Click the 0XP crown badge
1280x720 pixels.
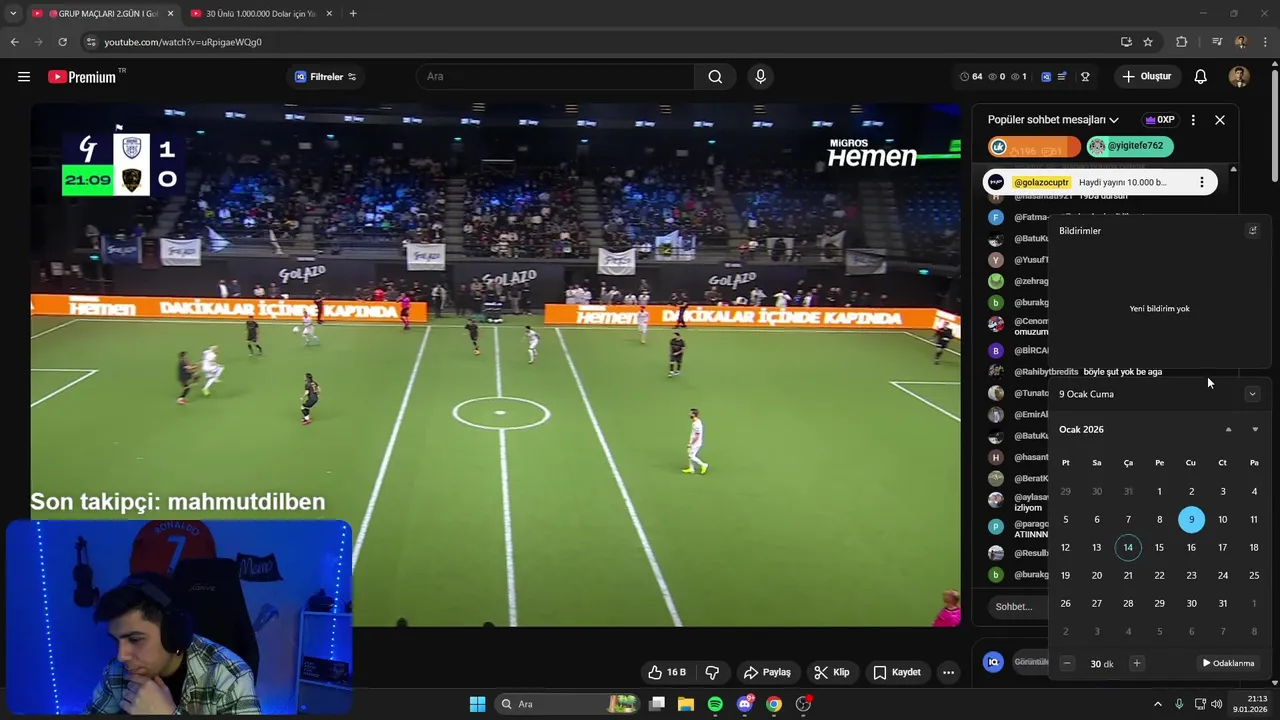click(1160, 120)
